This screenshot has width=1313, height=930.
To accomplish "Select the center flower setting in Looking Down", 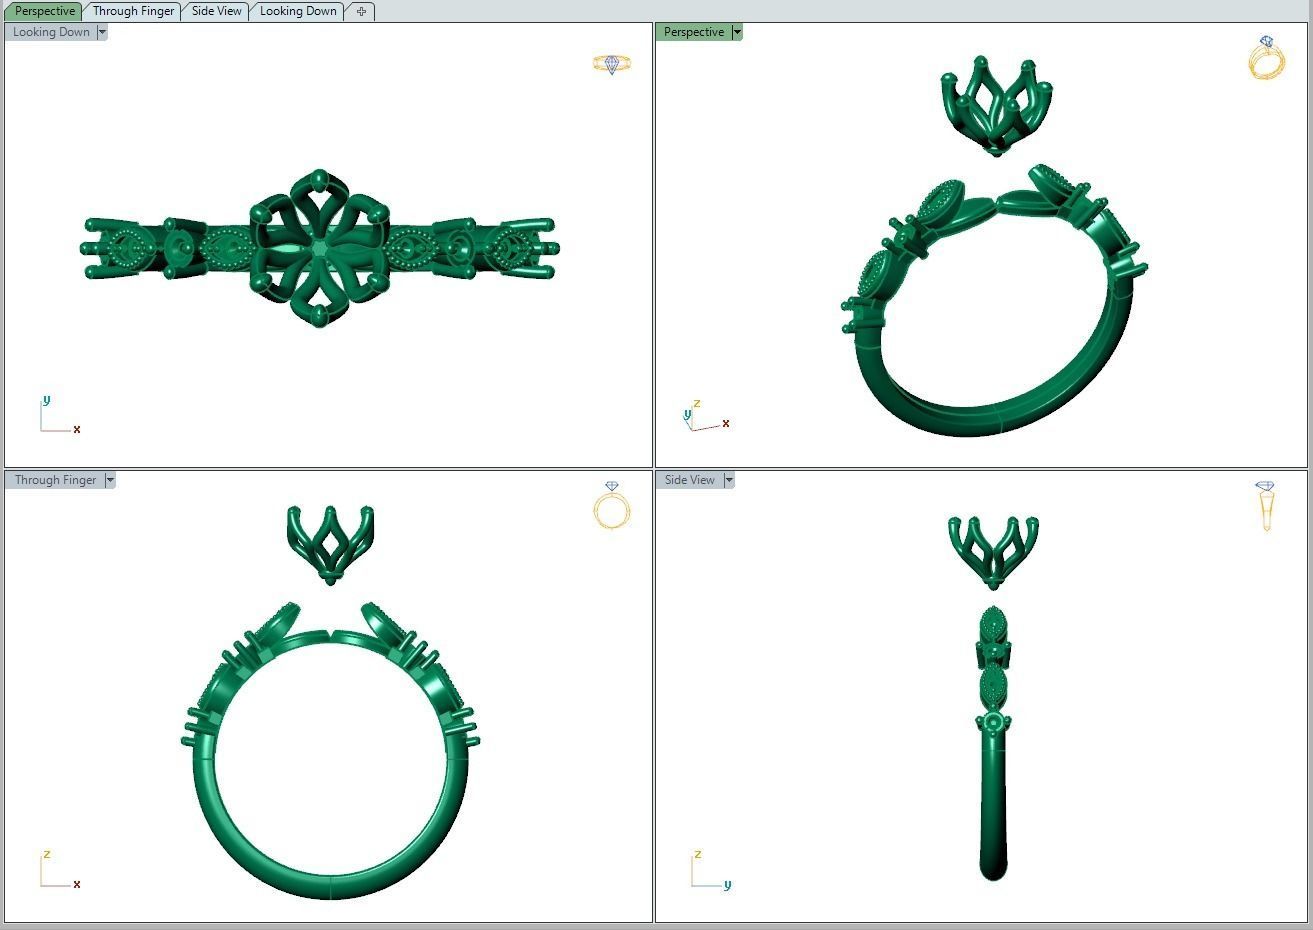I will click(319, 247).
